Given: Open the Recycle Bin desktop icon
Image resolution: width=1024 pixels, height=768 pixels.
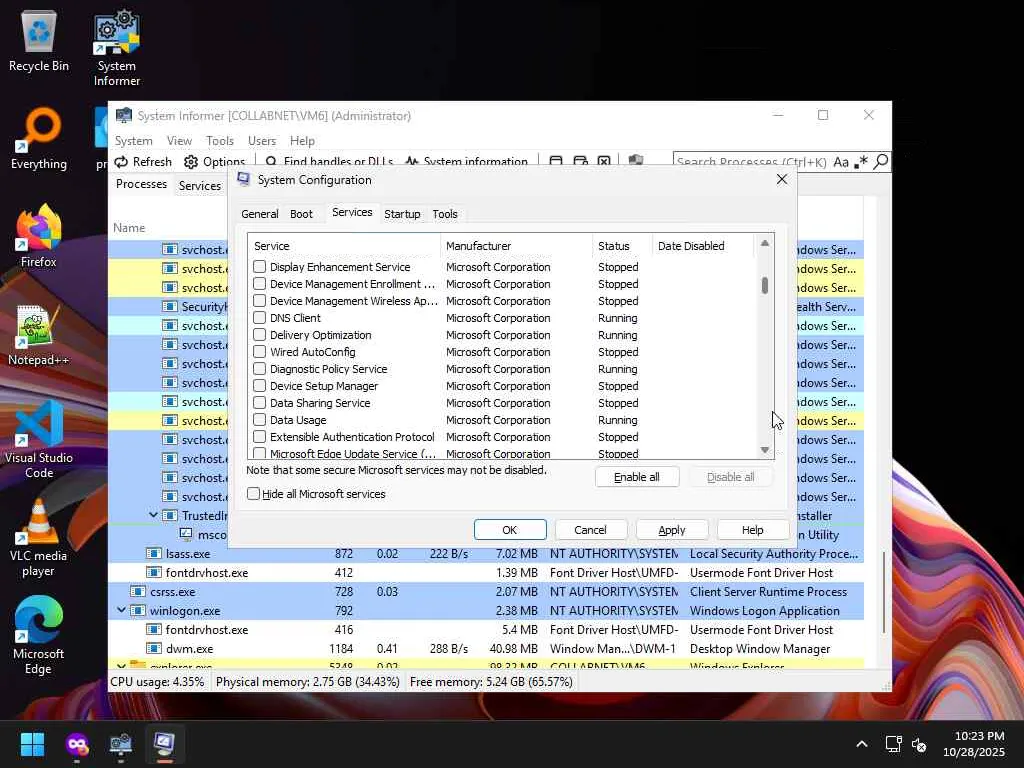Looking at the screenshot, I should click(x=39, y=42).
